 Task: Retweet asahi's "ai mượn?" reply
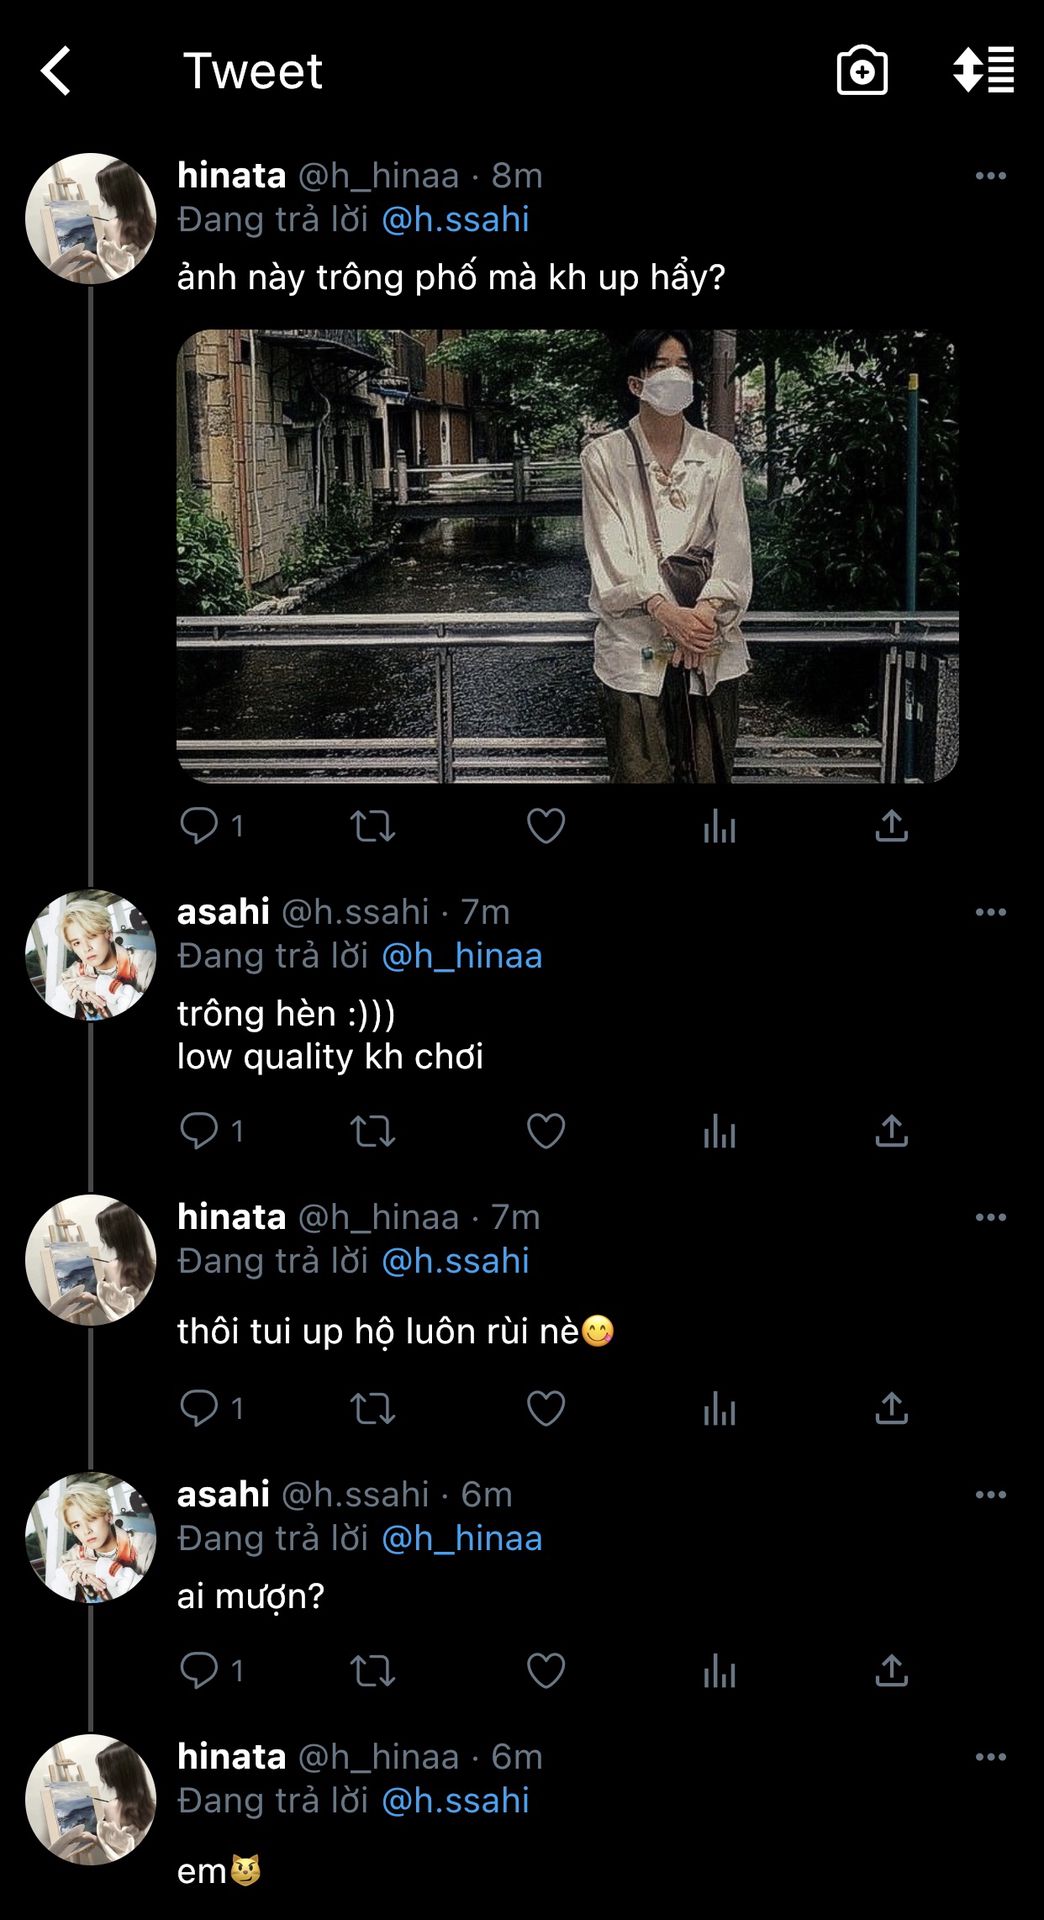click(x=372, y=1670)
